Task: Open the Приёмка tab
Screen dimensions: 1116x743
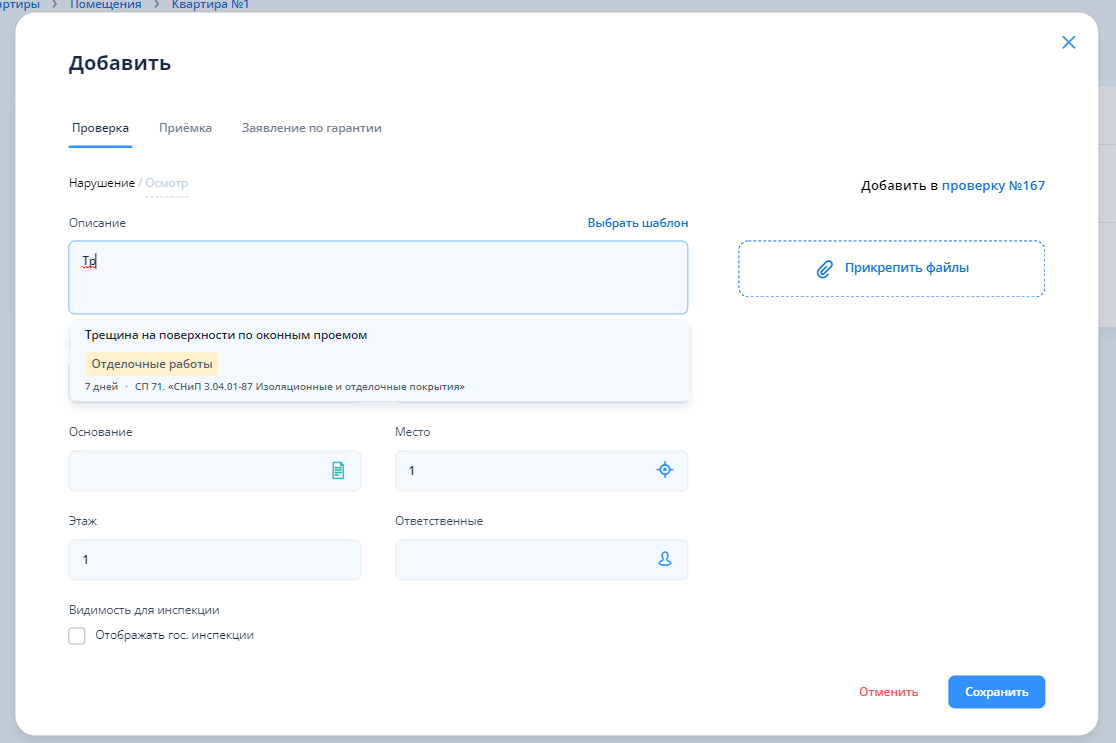Action: 185,128
